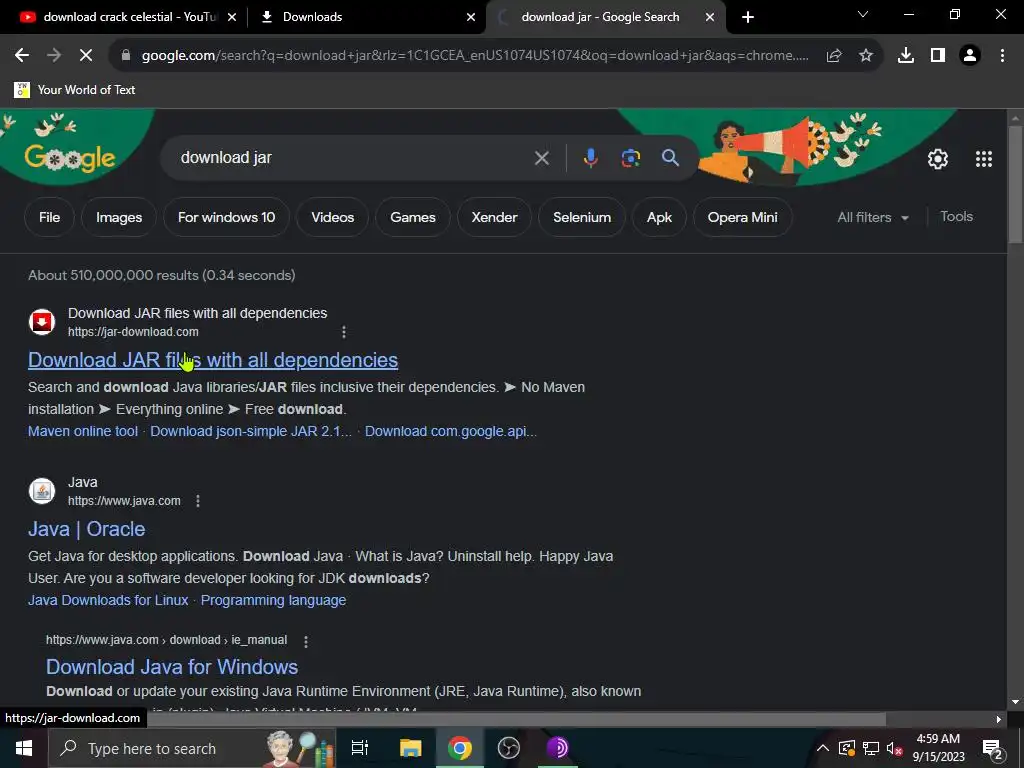Apply the For windows 10 filter chip

coord(227,217)
